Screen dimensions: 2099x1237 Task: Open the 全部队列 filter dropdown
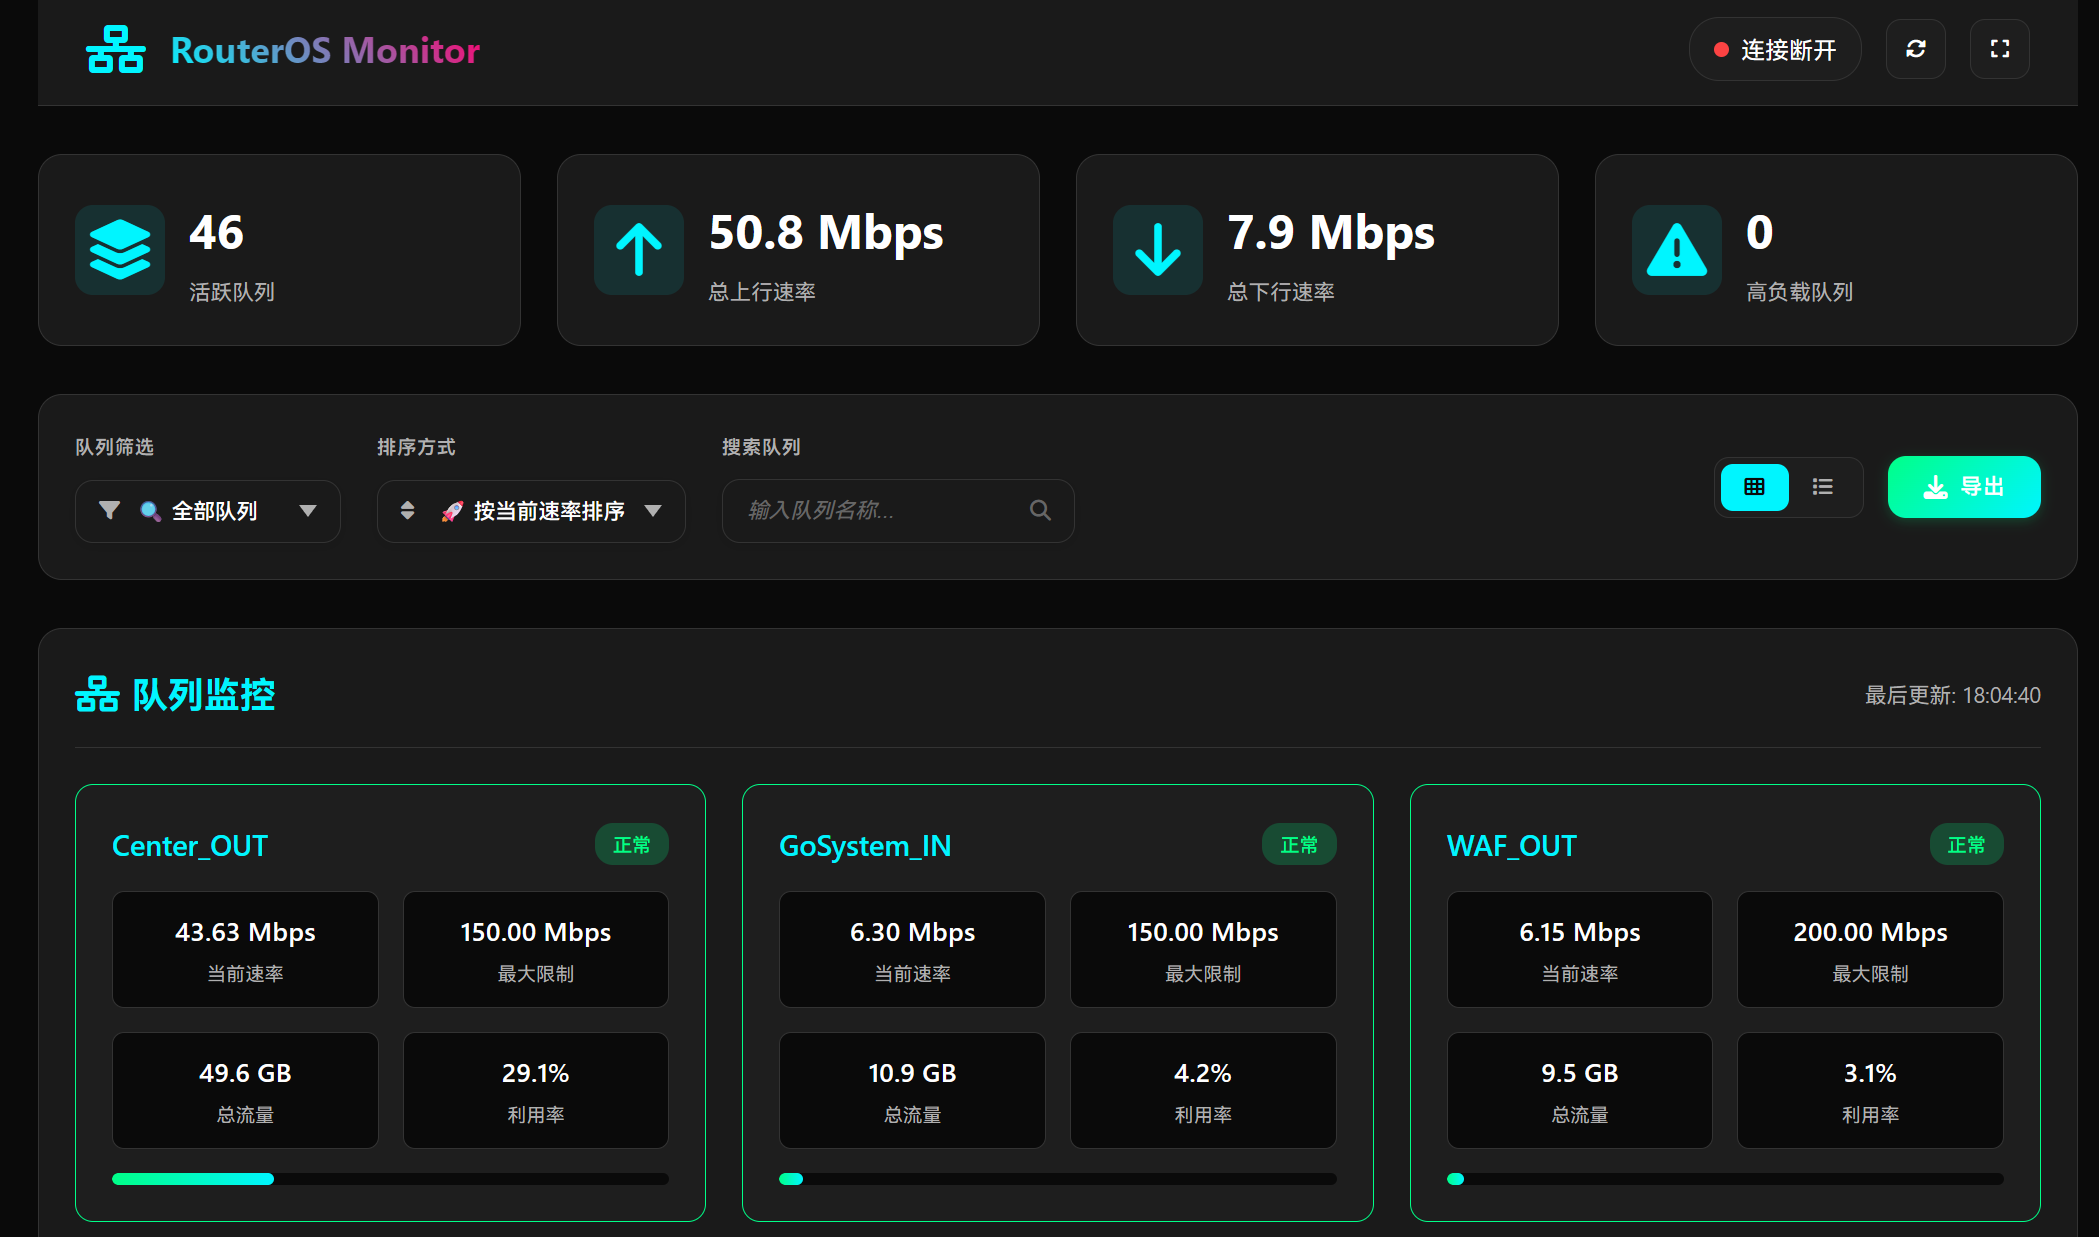(x=208, y=511)
